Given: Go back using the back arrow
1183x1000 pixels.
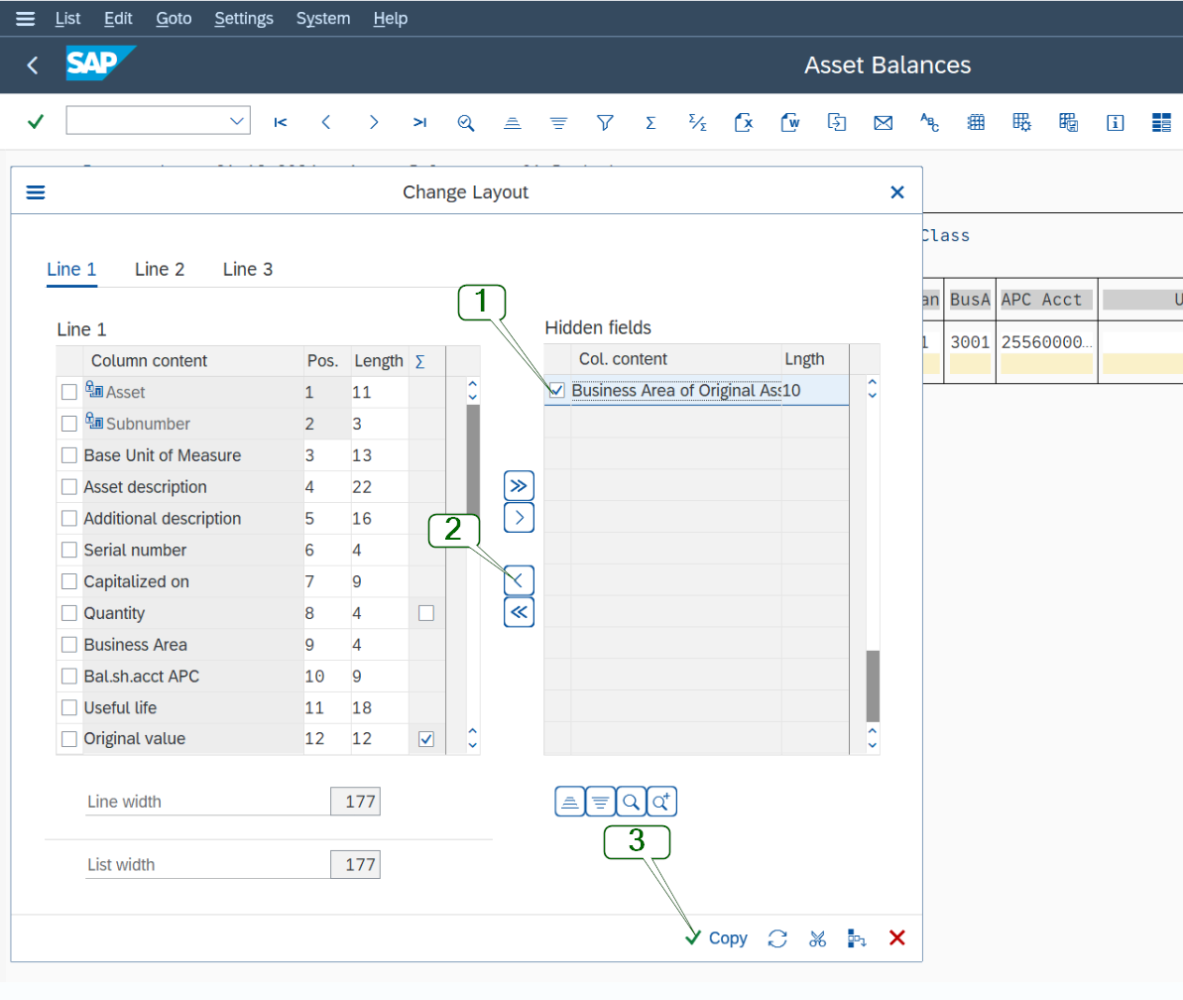Looking at the screenshot, I should point(33,65).
